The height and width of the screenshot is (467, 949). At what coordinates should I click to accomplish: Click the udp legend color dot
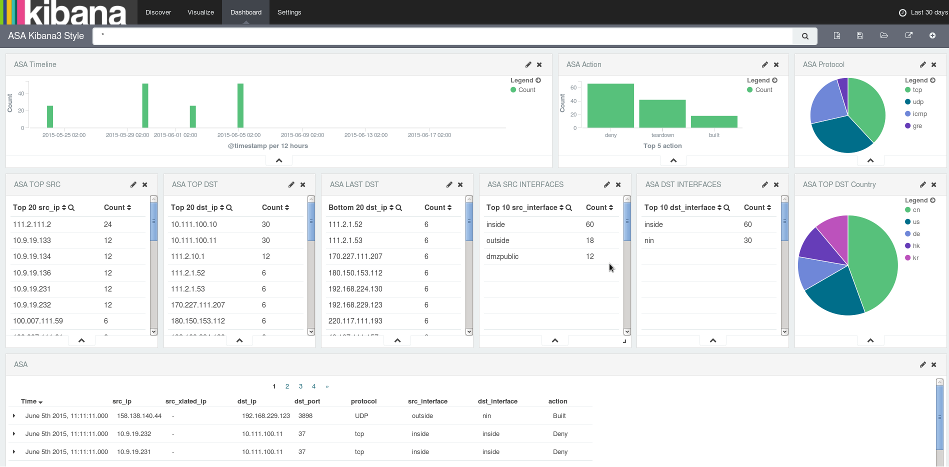pyautogui.click(x=908, y=102)
